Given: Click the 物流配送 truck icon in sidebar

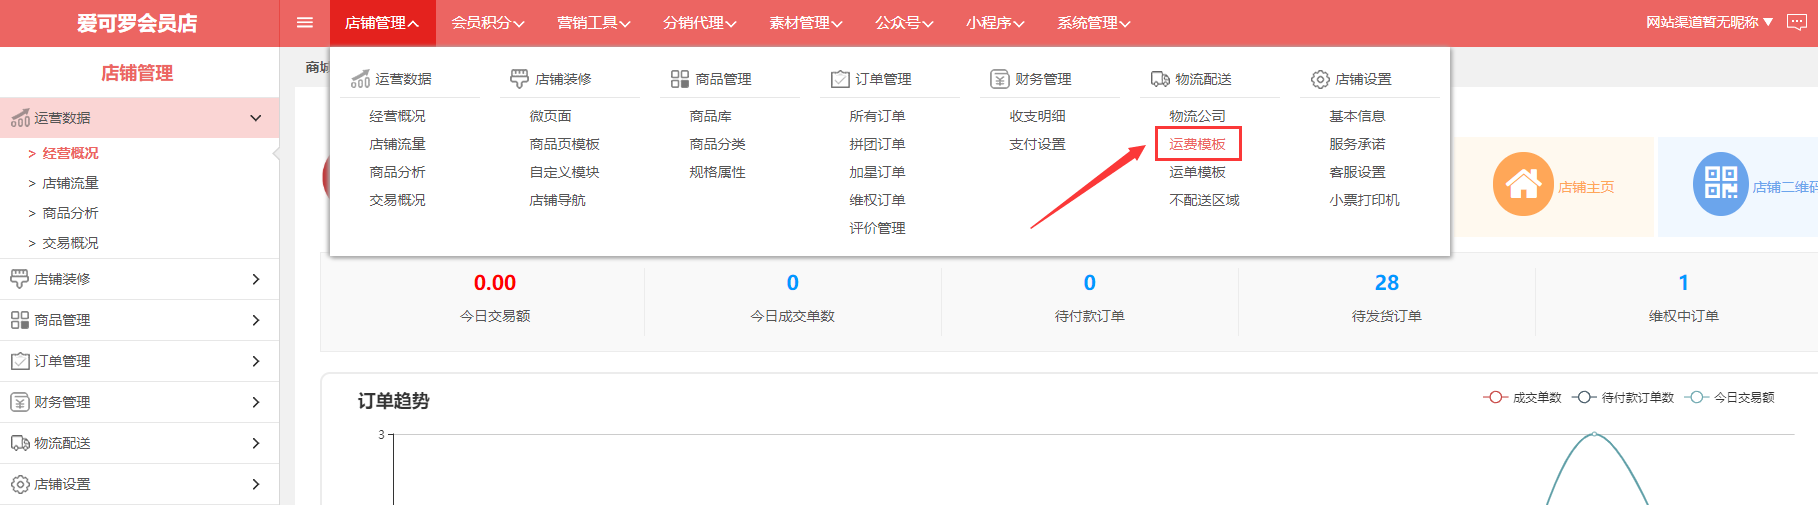Looking at the screenshot, I should click(x=20, y=443).
